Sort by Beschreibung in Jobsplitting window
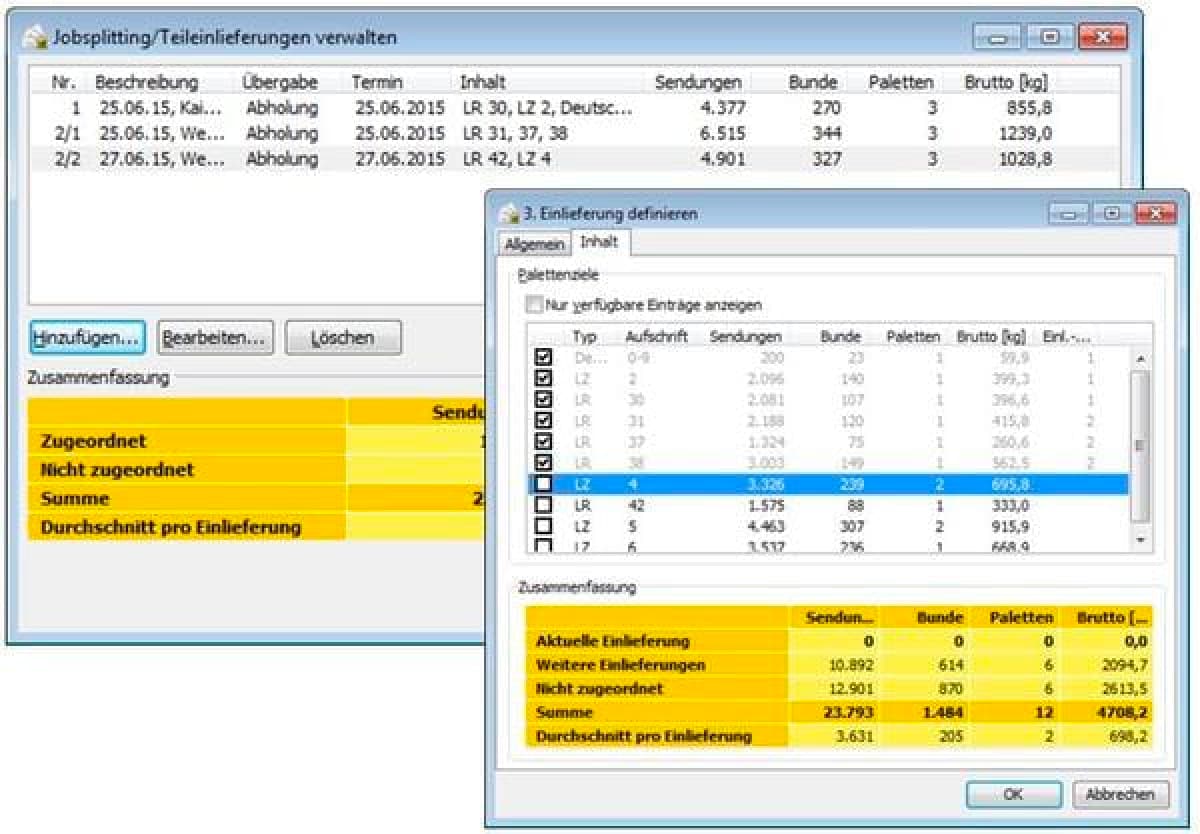 click(x=147, y=82)
